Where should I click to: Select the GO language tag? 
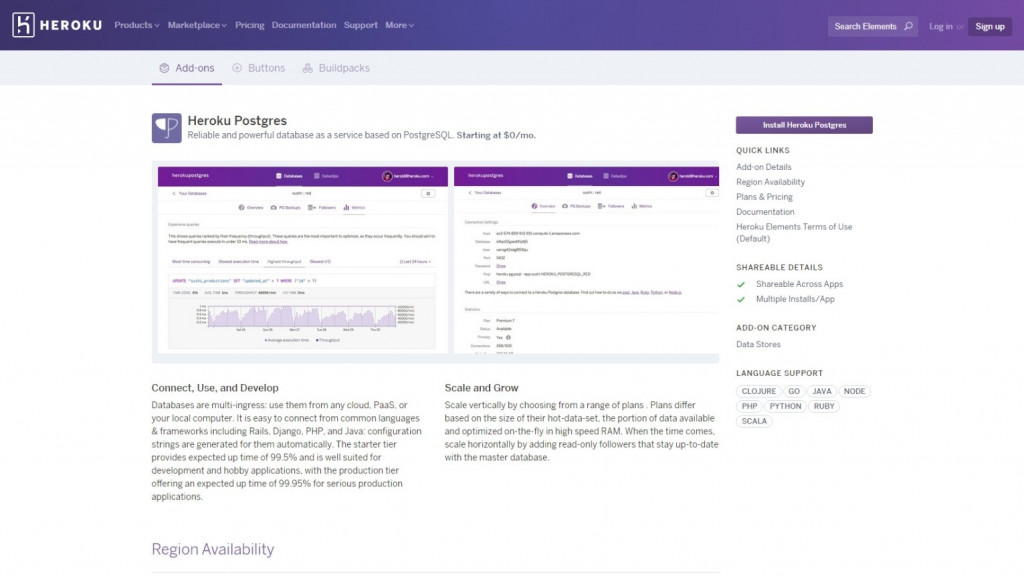tap(793, 391)
